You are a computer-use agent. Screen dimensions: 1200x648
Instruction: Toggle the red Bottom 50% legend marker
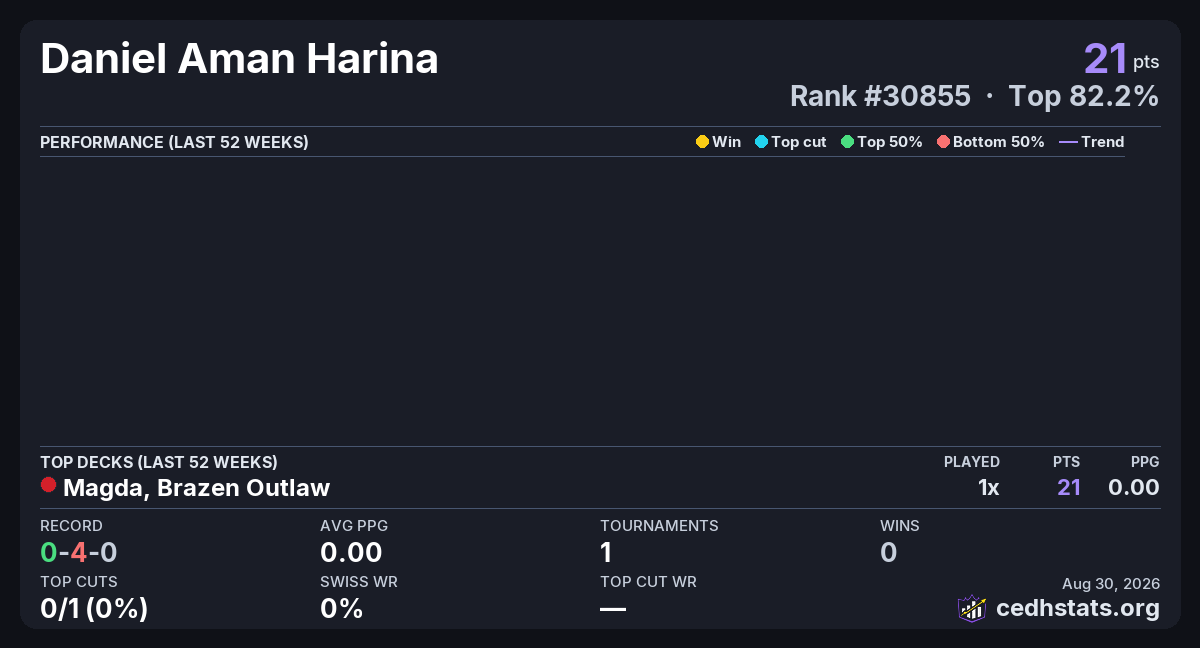(943, 142)
